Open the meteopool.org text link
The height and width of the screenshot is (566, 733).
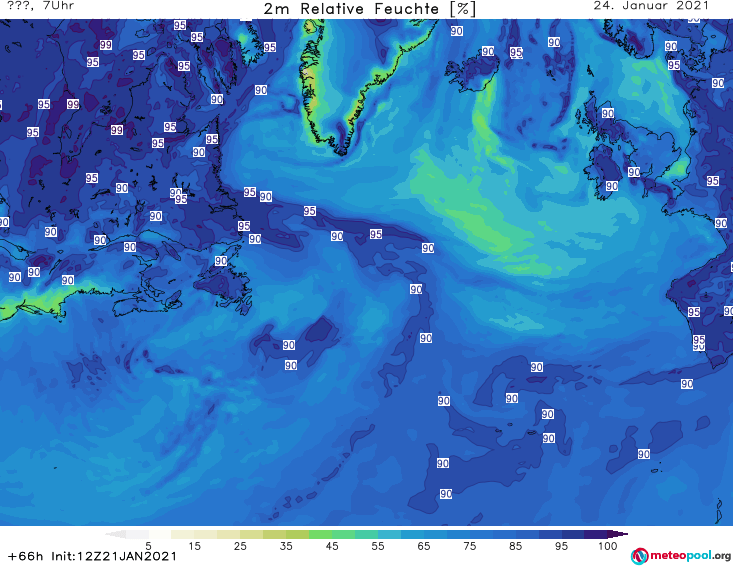click(690, 556)
